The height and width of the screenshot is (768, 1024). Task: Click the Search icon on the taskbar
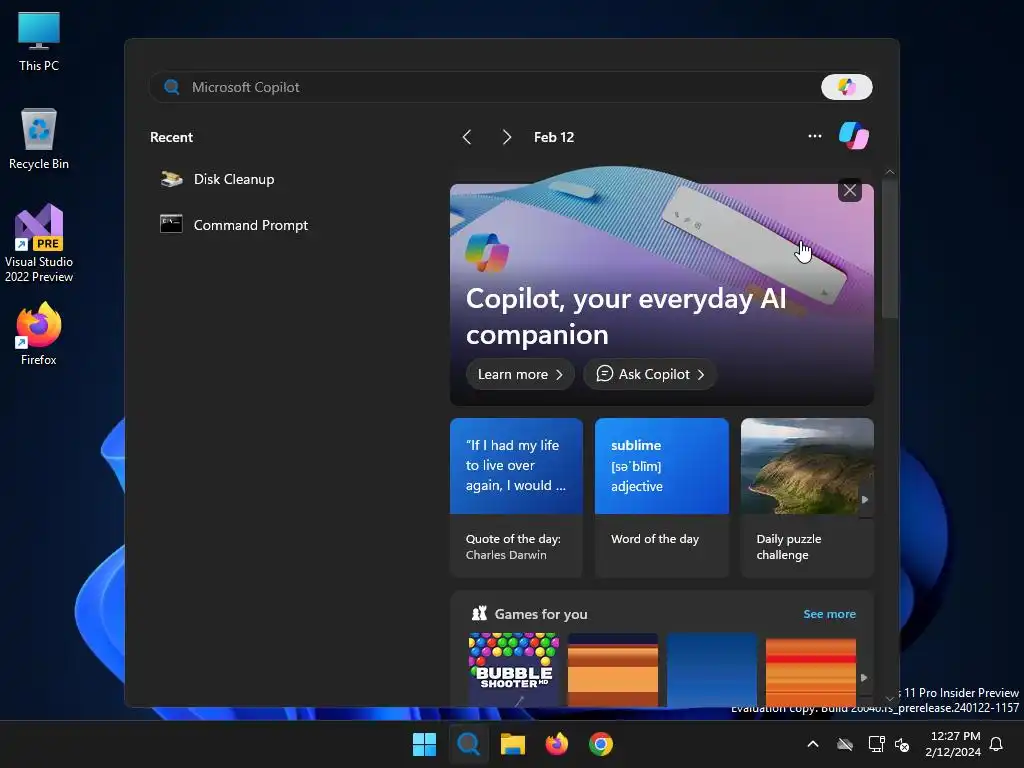(468, 744)
